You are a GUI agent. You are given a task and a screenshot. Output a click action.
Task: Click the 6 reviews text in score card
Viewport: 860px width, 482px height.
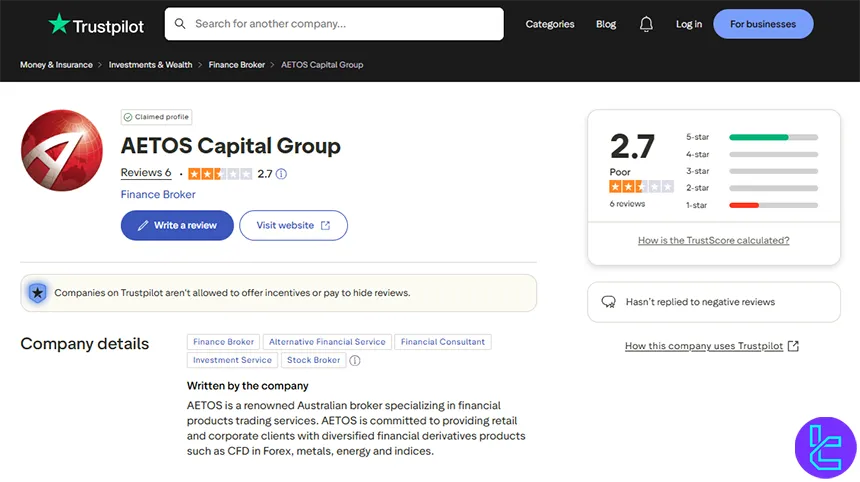[x=627, y=203]
